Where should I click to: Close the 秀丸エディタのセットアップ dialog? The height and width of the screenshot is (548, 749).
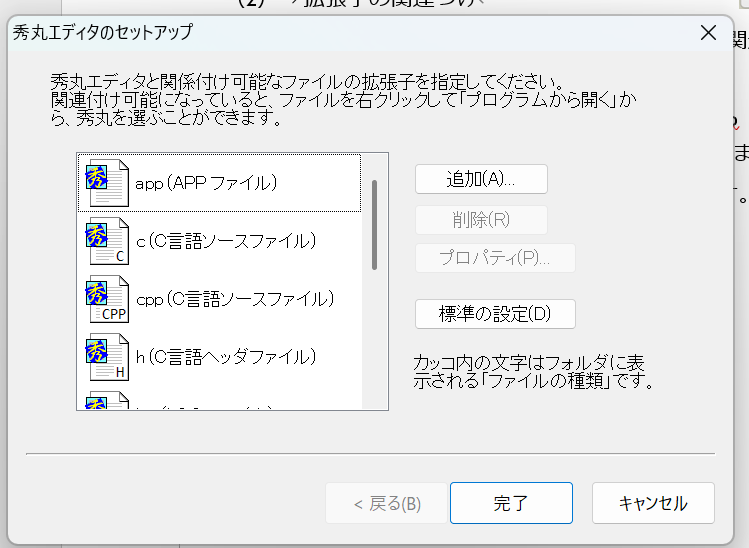click(708, 32)
